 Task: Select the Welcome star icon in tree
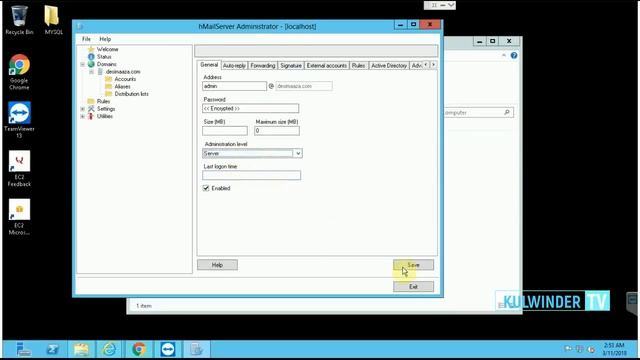91,49
